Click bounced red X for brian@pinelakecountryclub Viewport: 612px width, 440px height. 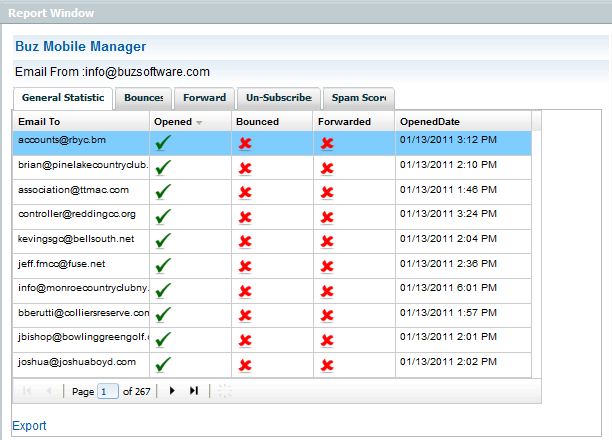245,168
